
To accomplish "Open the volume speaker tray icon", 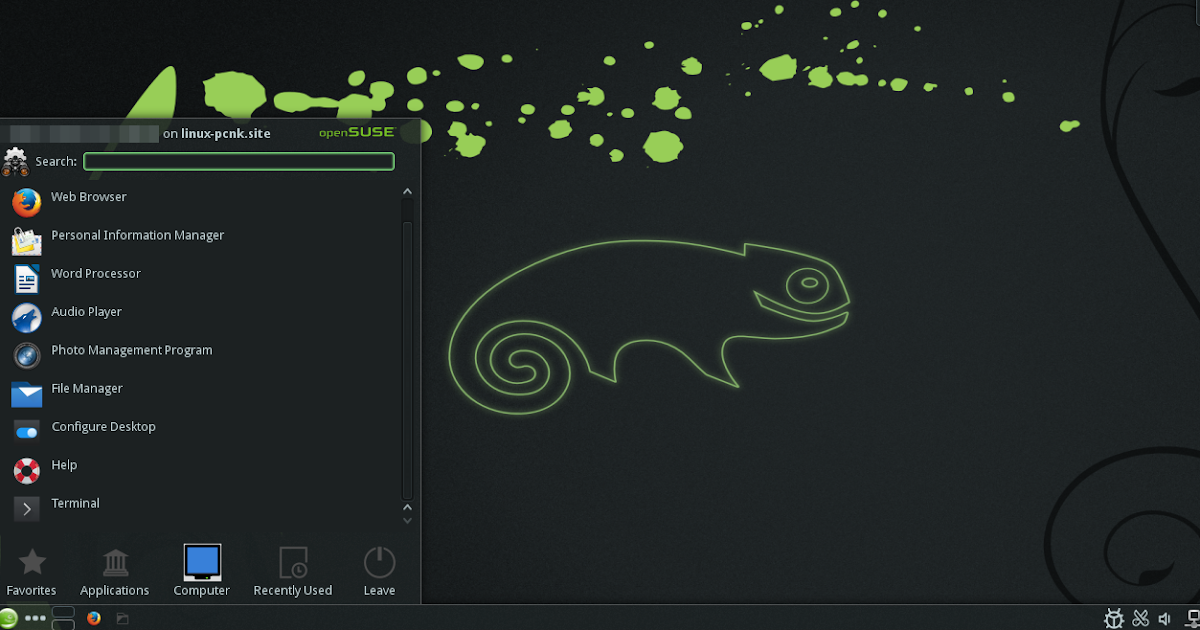I will coord(1165,618).
